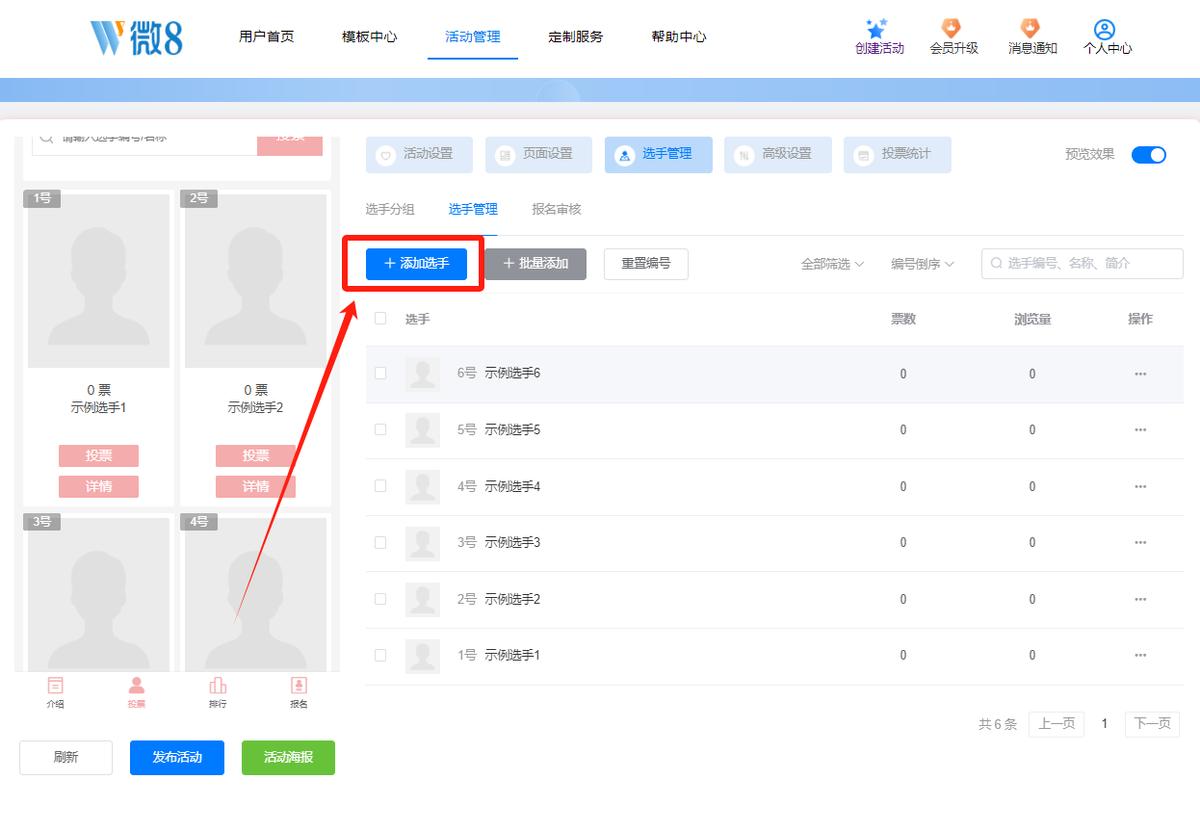
Task: Switch to 选手分组 sub-tab
Action: [390, 209]
